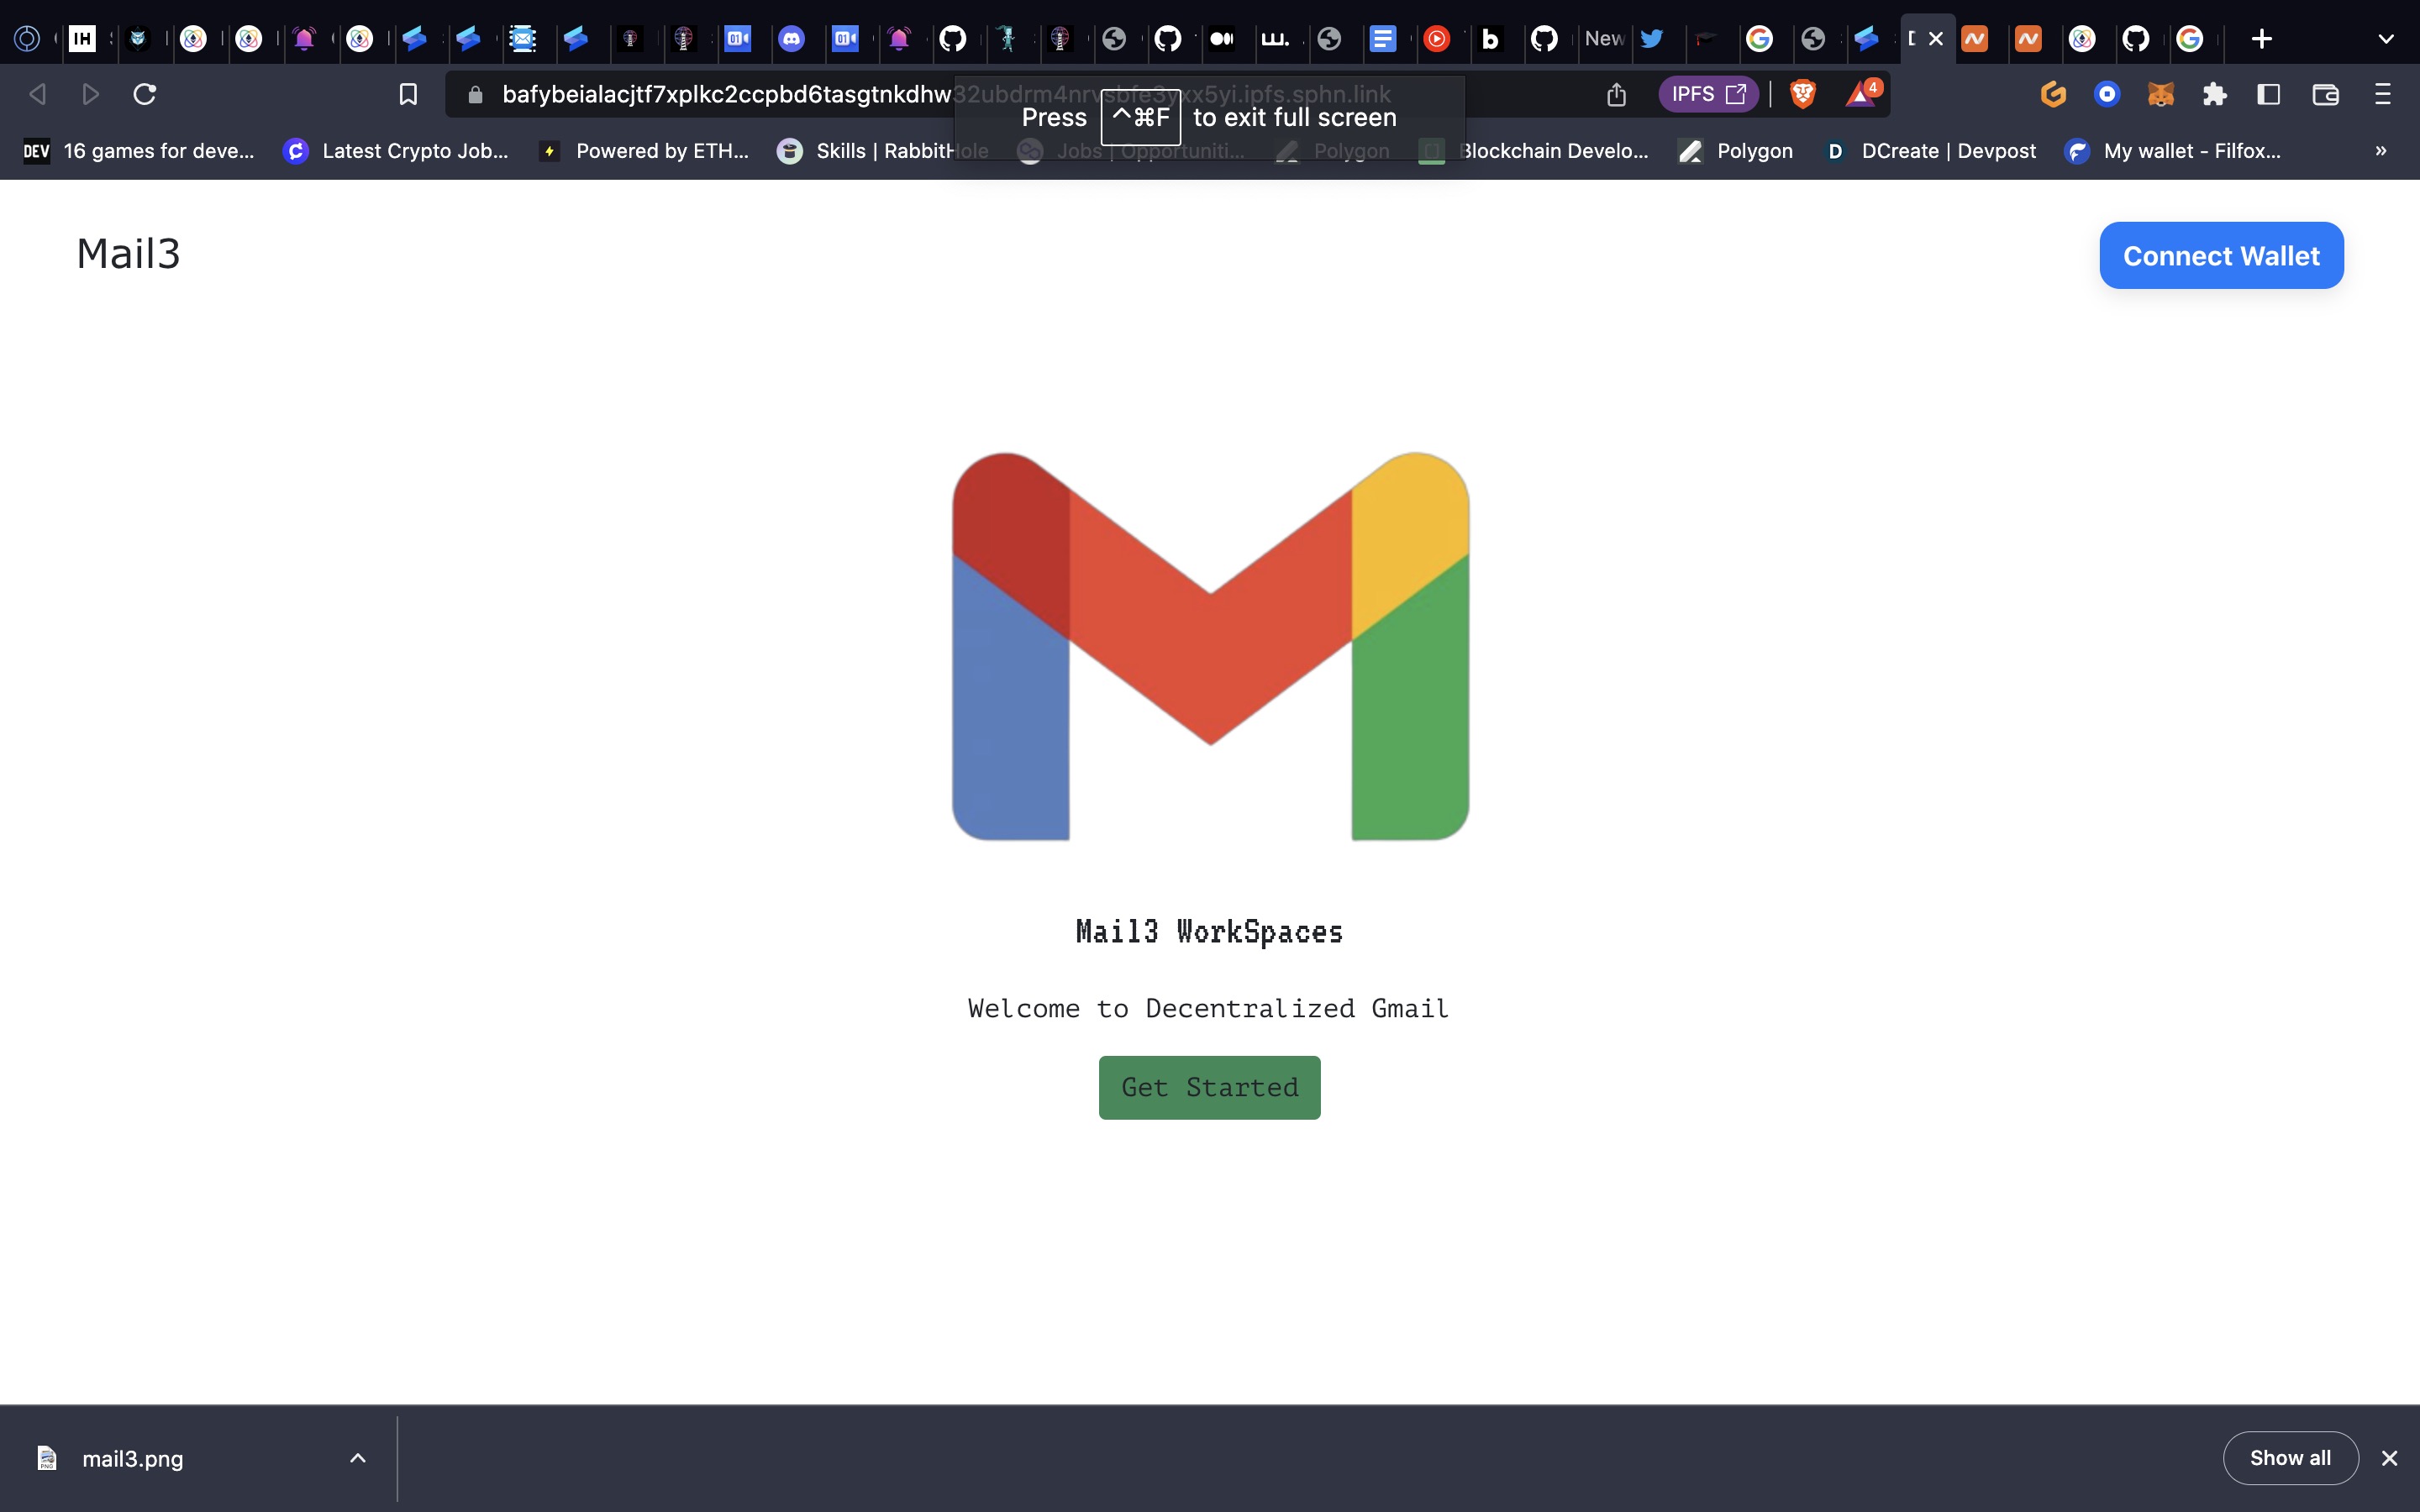Viewport: 2420px width, 1512px height.
Task: Go back with the browser back arrow
Action: [37, 94]
